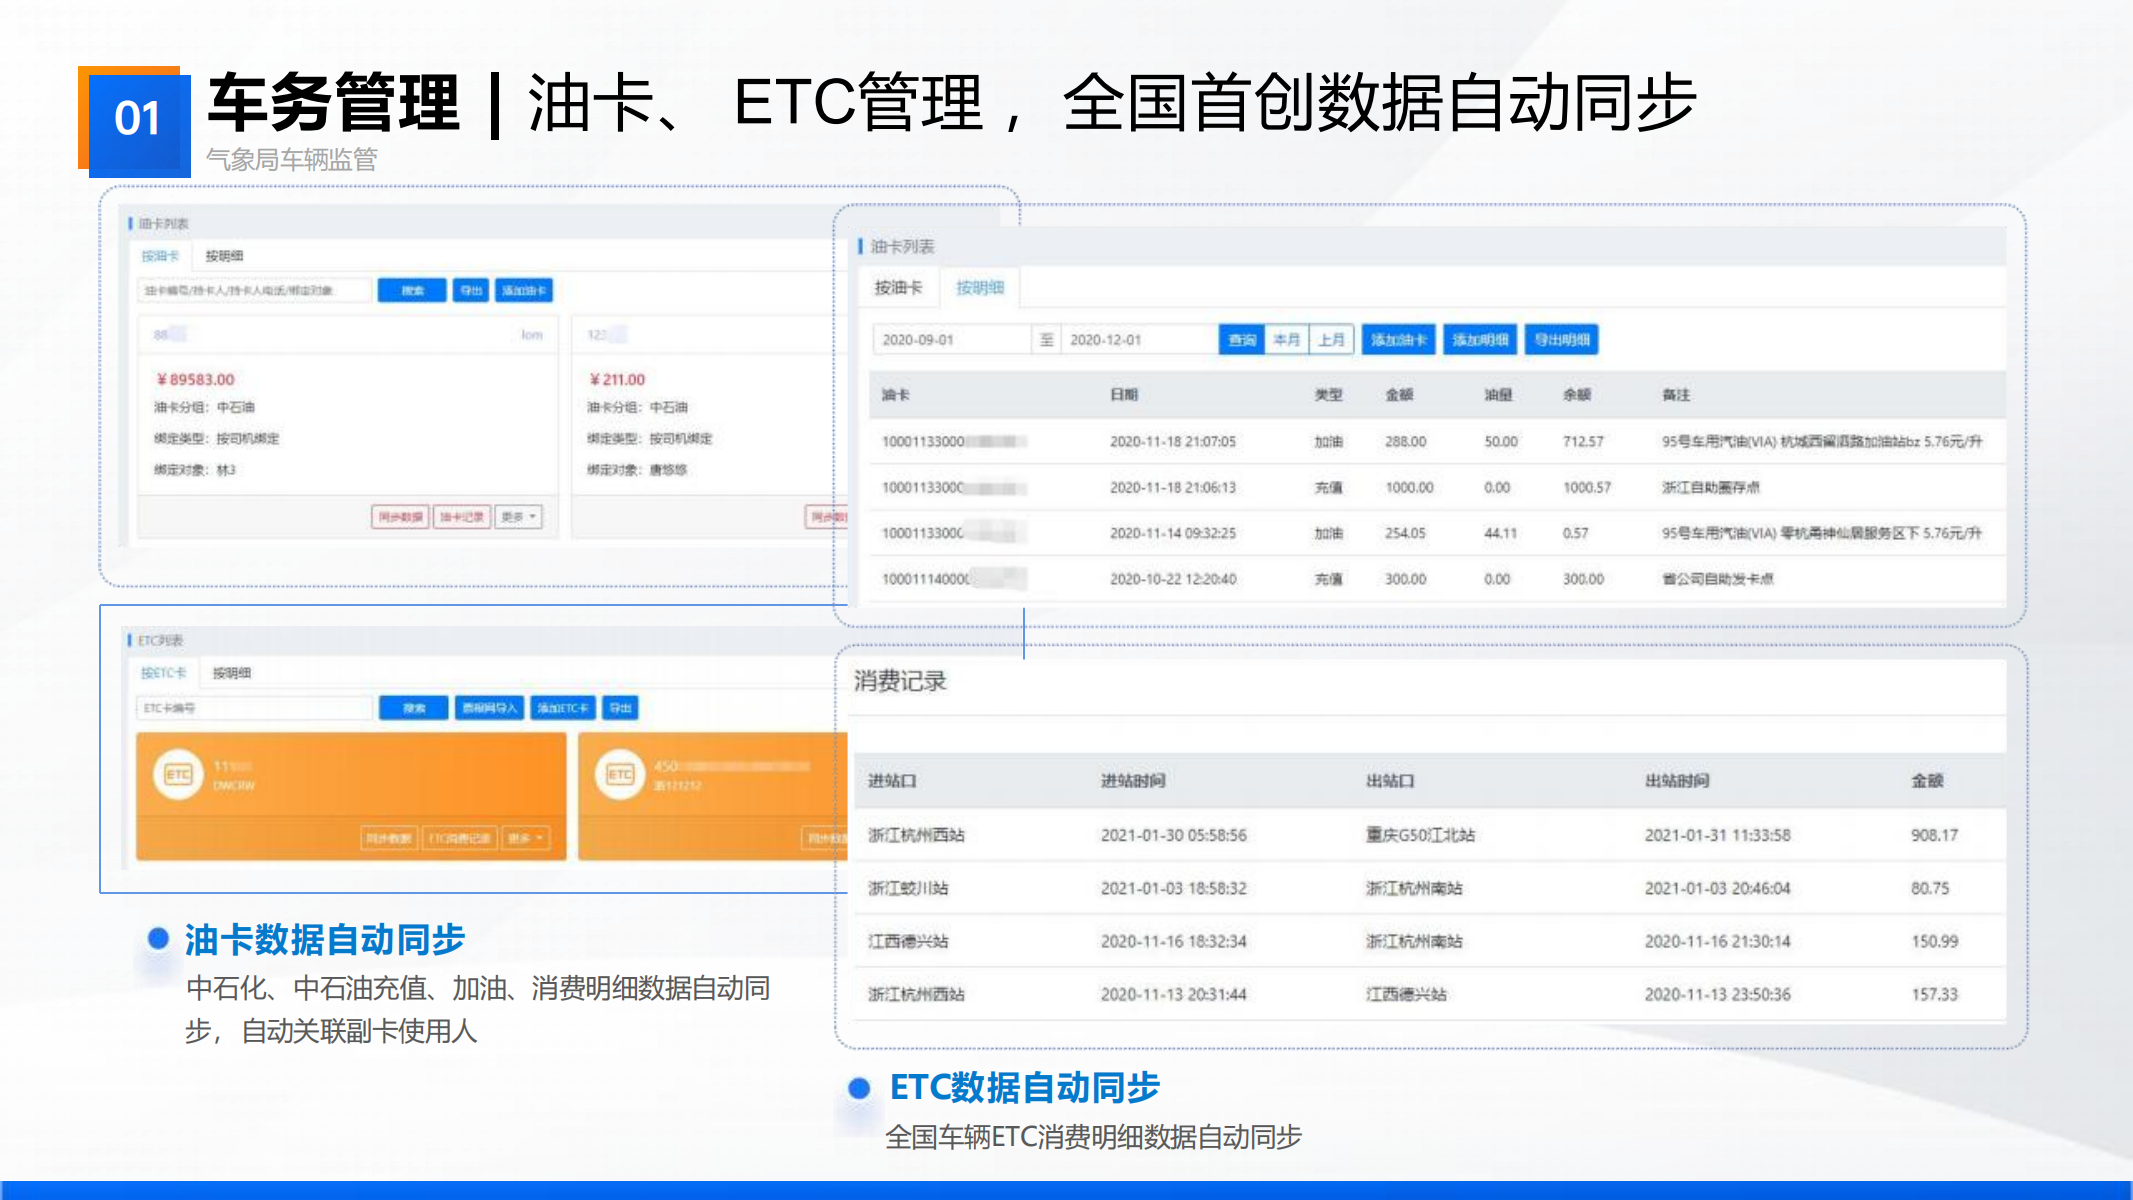
Task: Toggle the 本月 quick date filter
Action: tap(1287, 340)
